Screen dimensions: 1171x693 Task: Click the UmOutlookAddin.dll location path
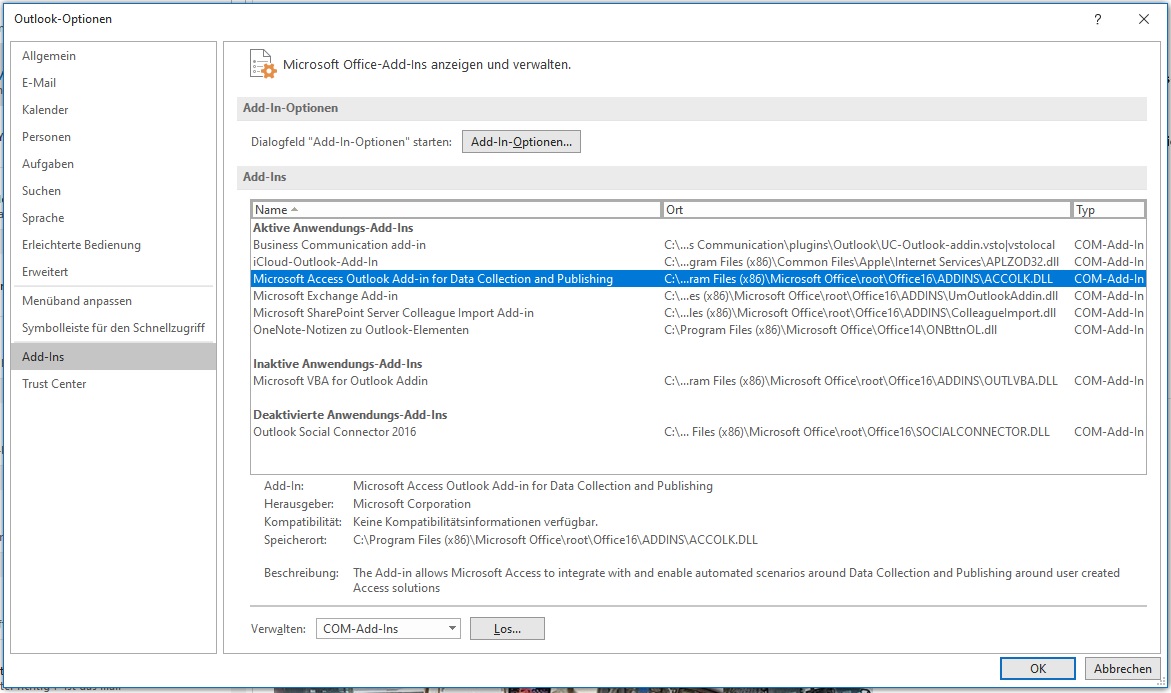coord(861,296)
